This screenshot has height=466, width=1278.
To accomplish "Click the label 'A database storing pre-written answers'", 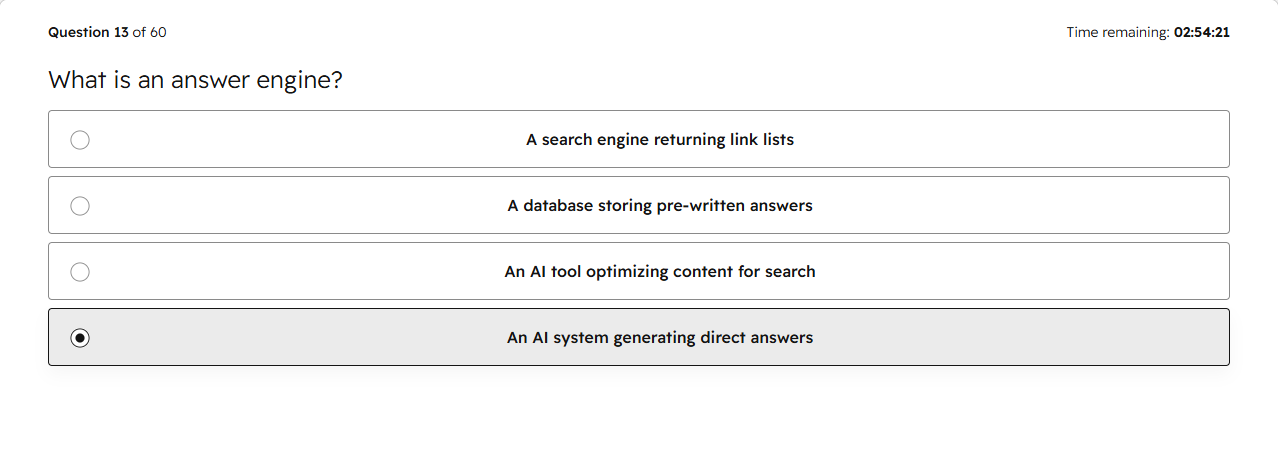I will click(660, 206).
